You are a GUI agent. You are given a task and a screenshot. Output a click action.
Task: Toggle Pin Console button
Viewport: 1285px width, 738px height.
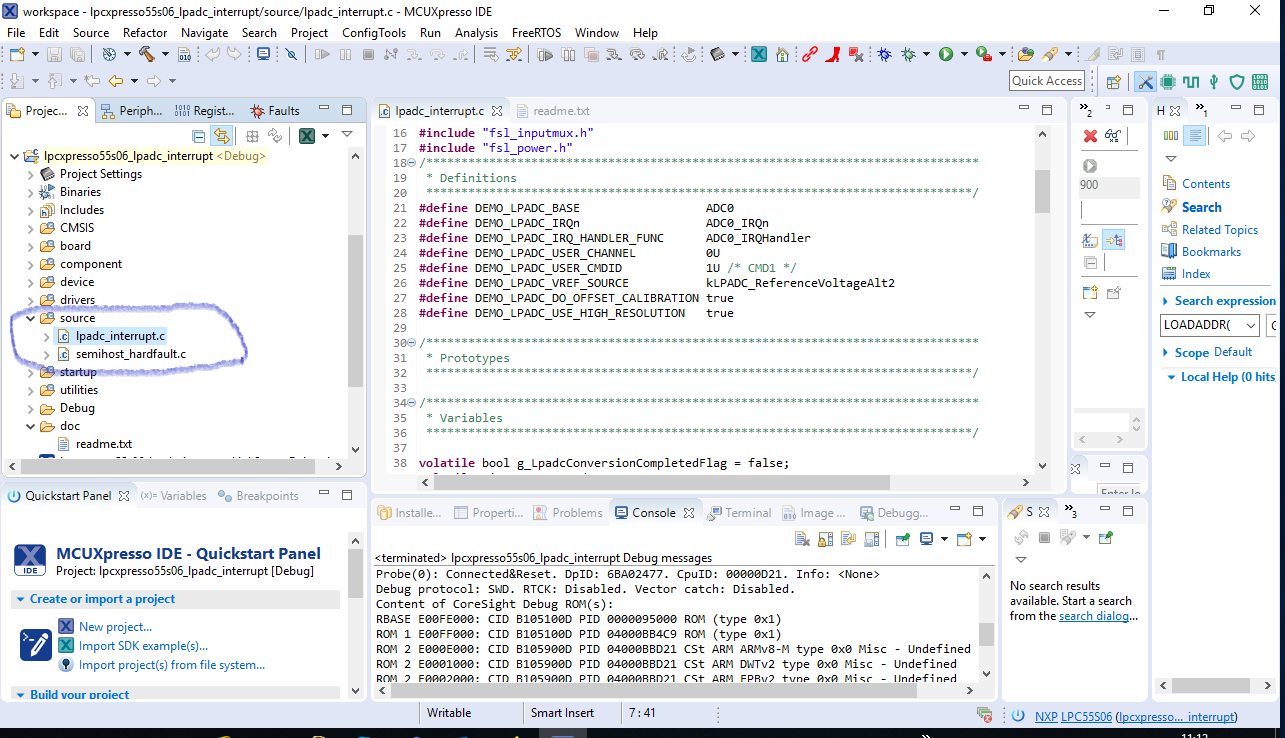tap(902, 539)
